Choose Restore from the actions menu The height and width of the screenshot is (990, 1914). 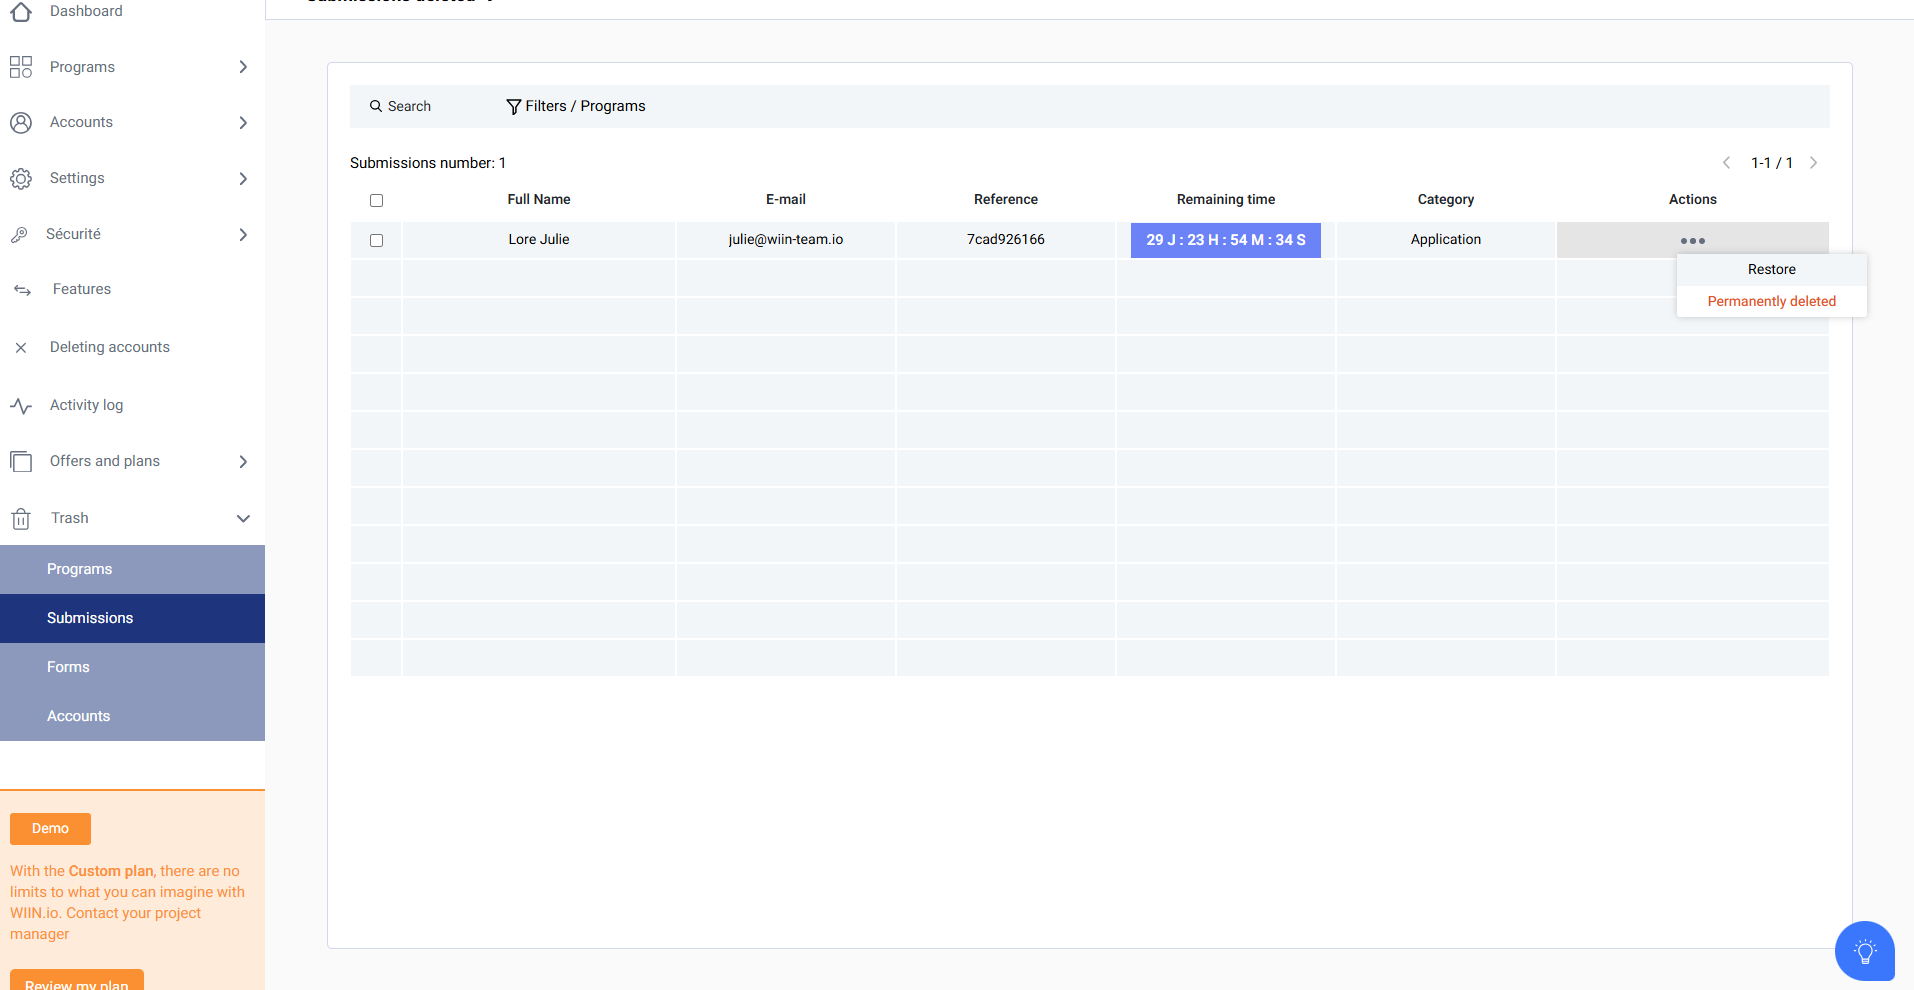[x=1771, y=270]
